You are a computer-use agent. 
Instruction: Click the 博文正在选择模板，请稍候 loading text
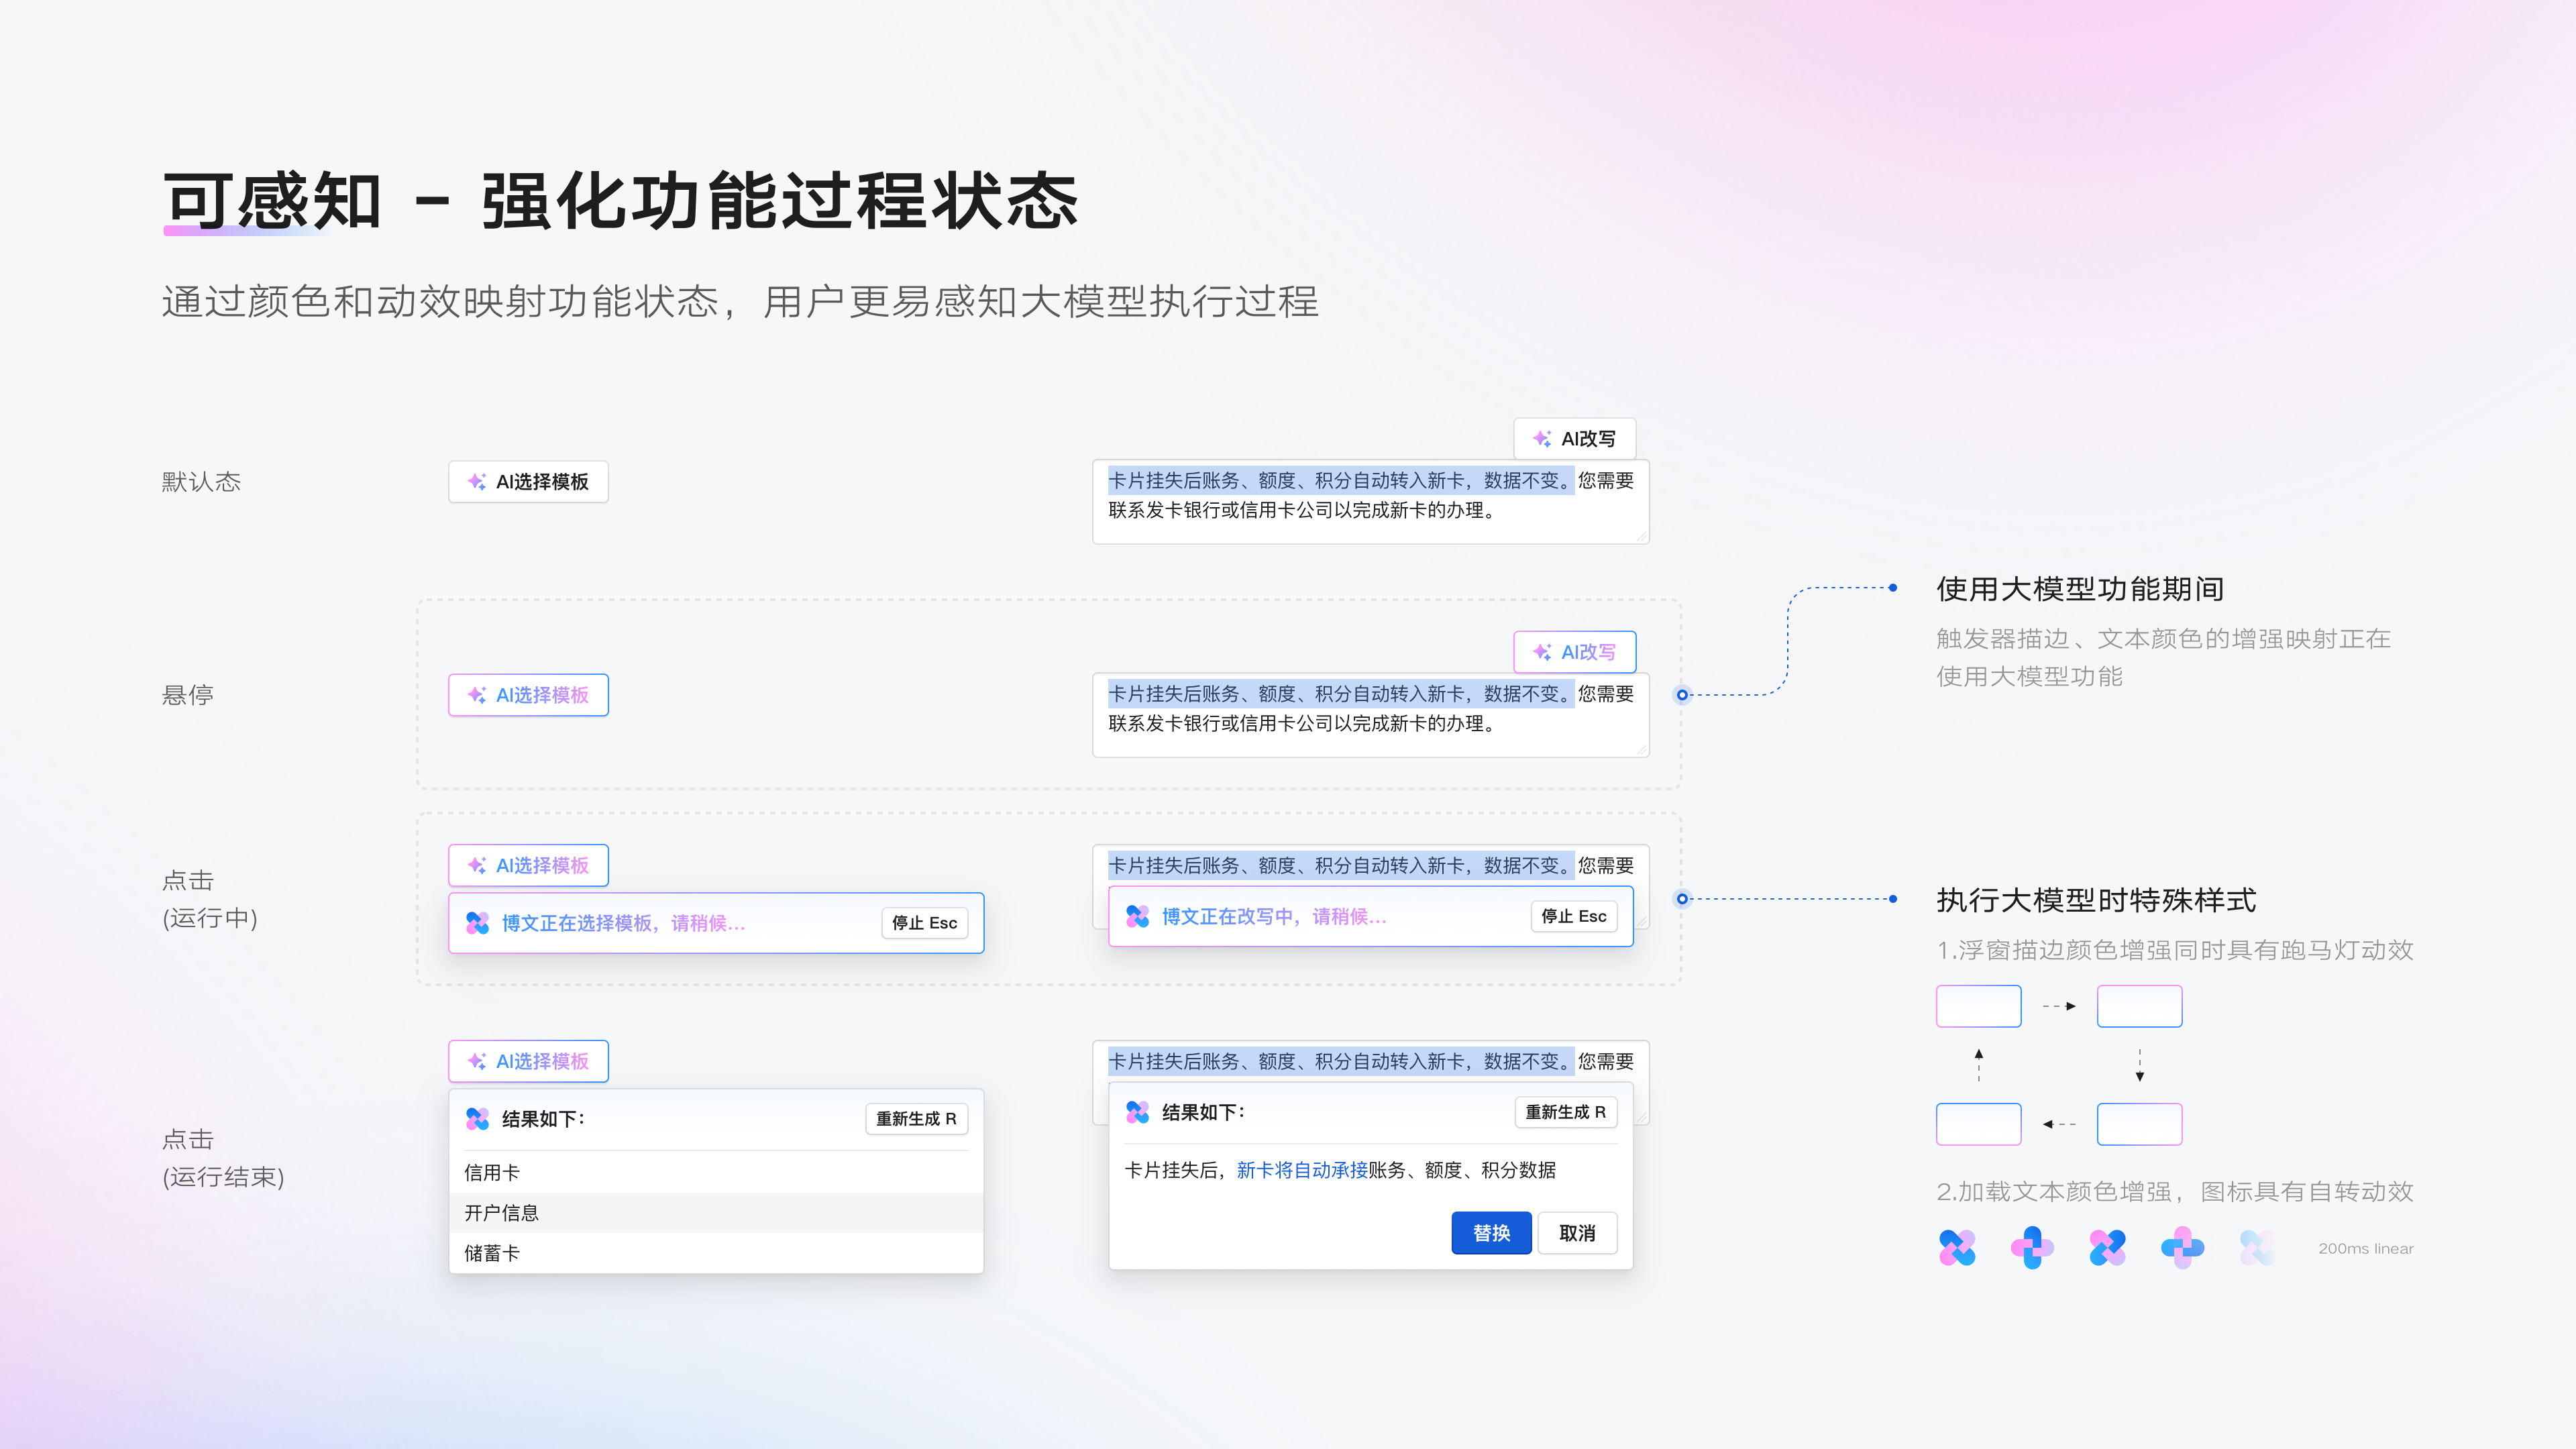(x=623, y=923)
